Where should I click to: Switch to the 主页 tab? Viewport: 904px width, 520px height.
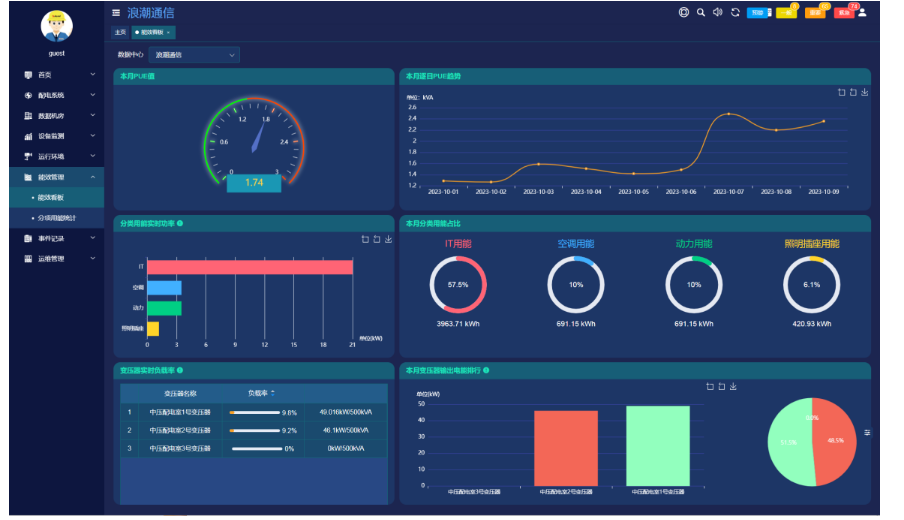[x=120, y=32]
